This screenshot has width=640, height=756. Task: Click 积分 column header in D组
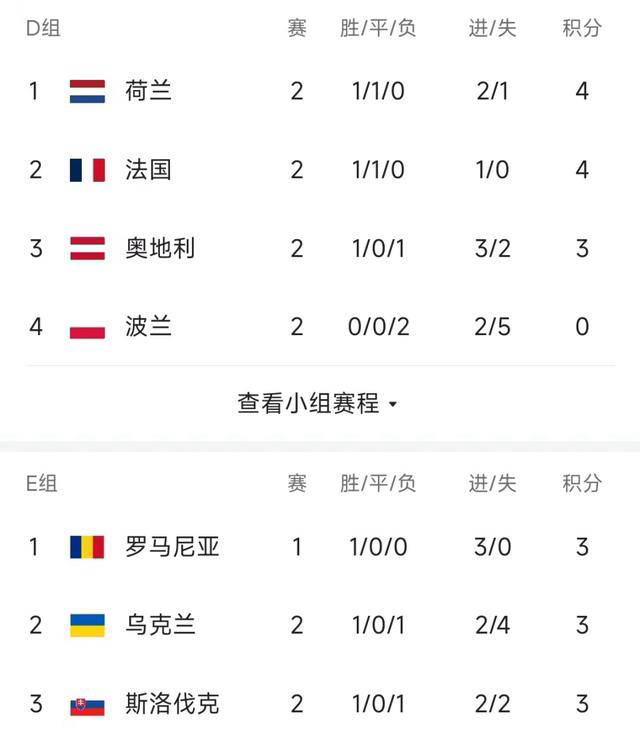tap(582, 28)
